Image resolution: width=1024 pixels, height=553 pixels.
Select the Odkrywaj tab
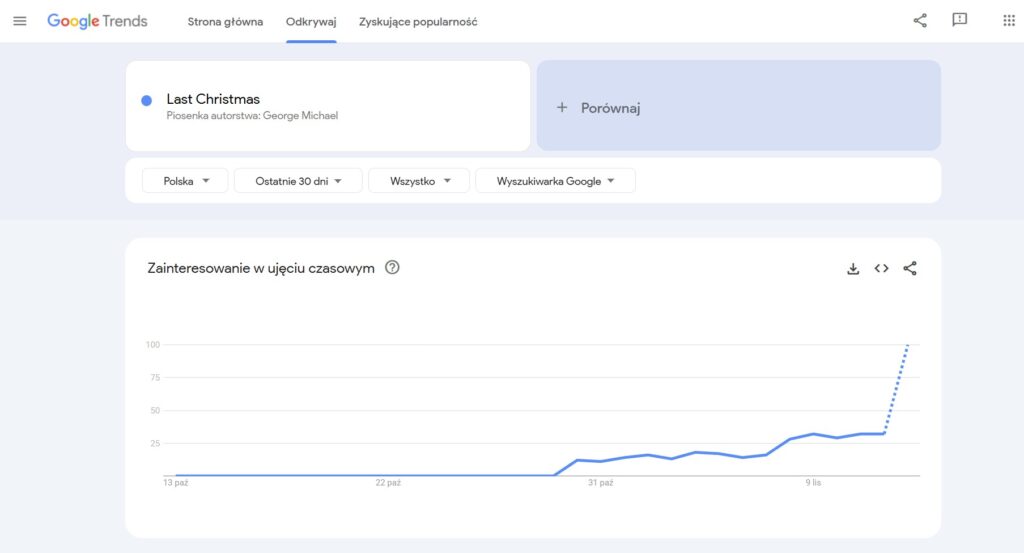click(x=311, y=22)
